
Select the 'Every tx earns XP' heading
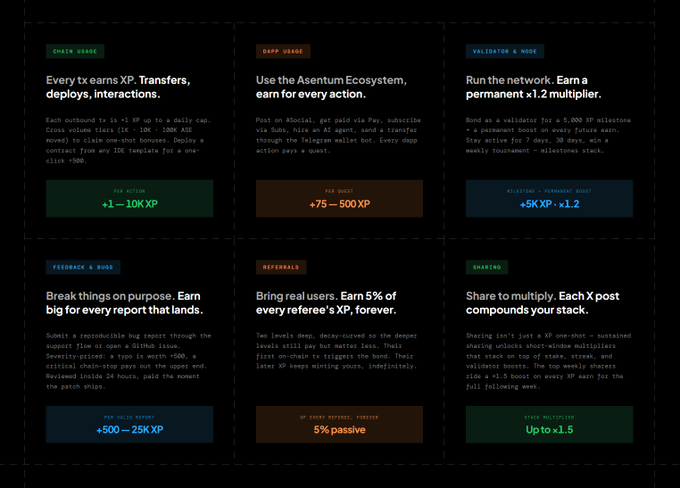tap(118, 87)
